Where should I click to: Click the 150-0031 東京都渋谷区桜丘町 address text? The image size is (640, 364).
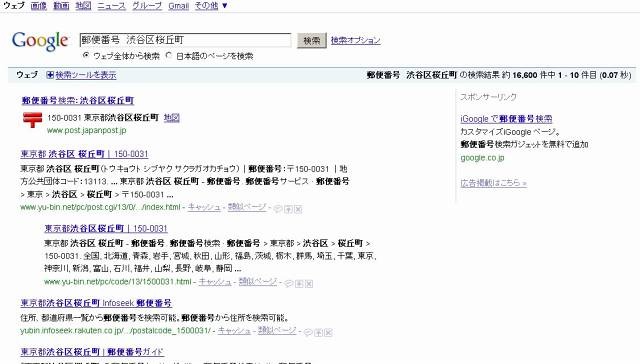pyautogui.click(x=103, y=118)
